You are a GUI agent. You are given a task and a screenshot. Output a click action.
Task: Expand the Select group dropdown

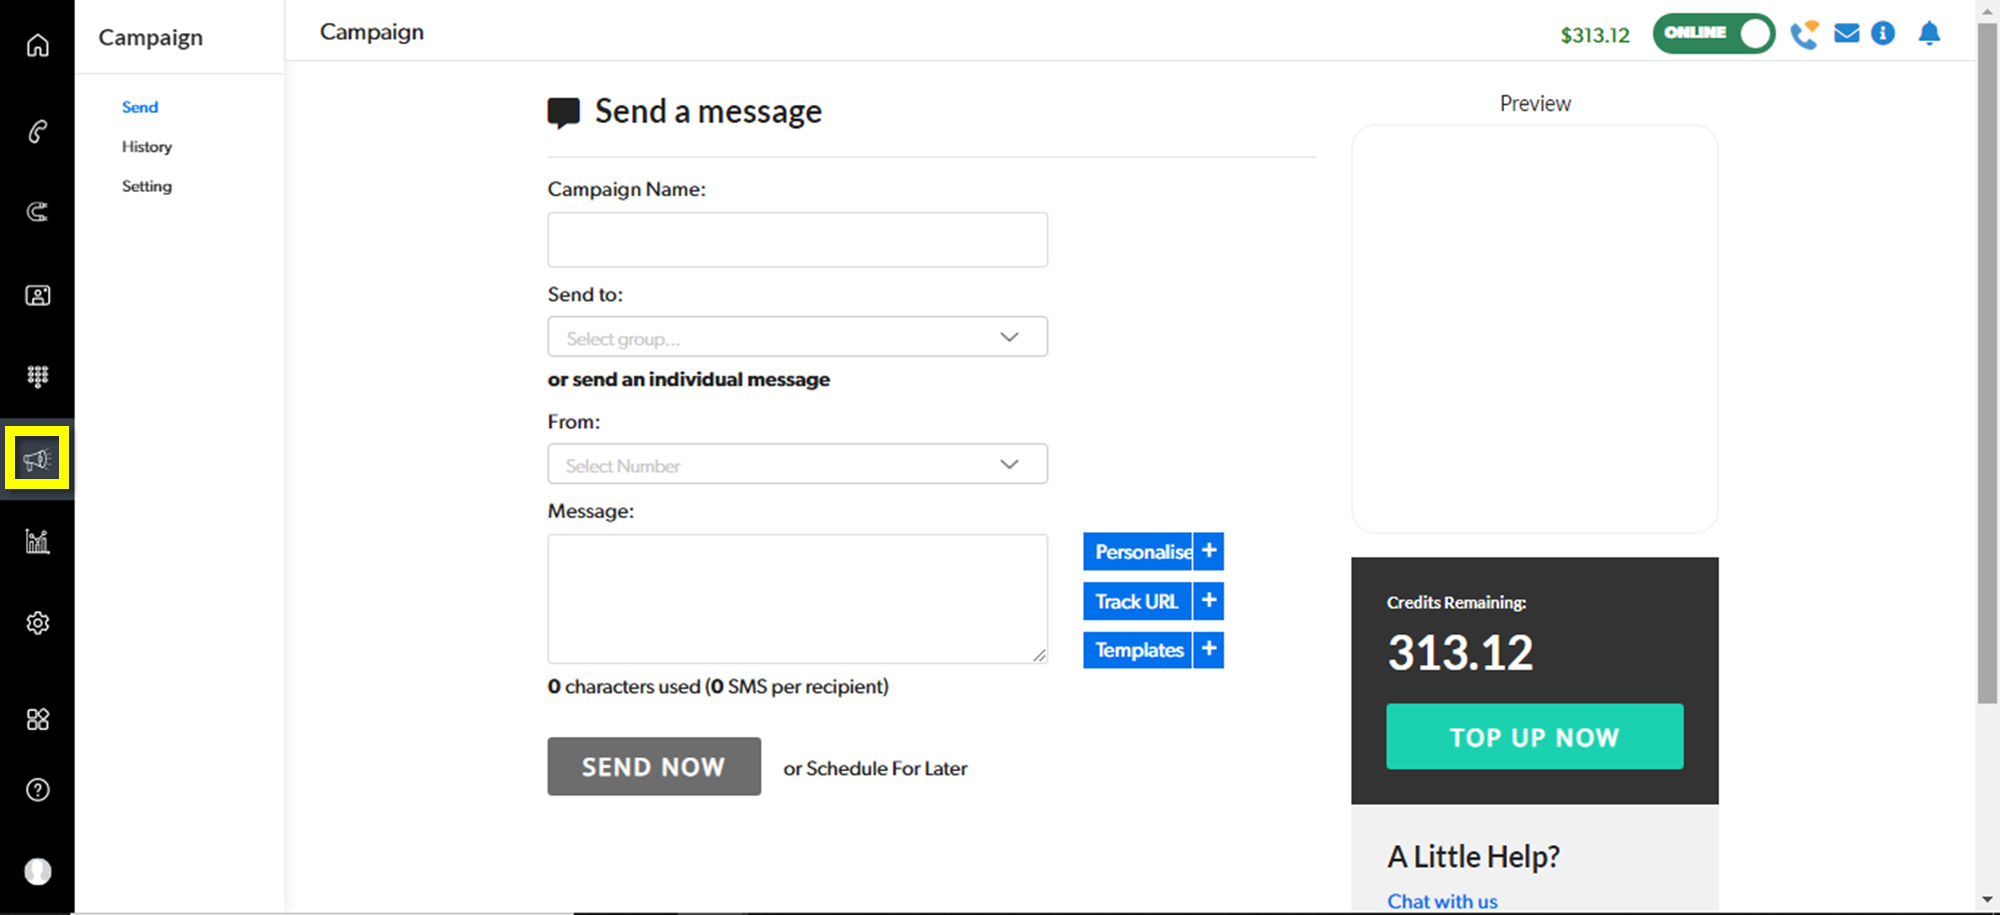(x=797, y=337)
